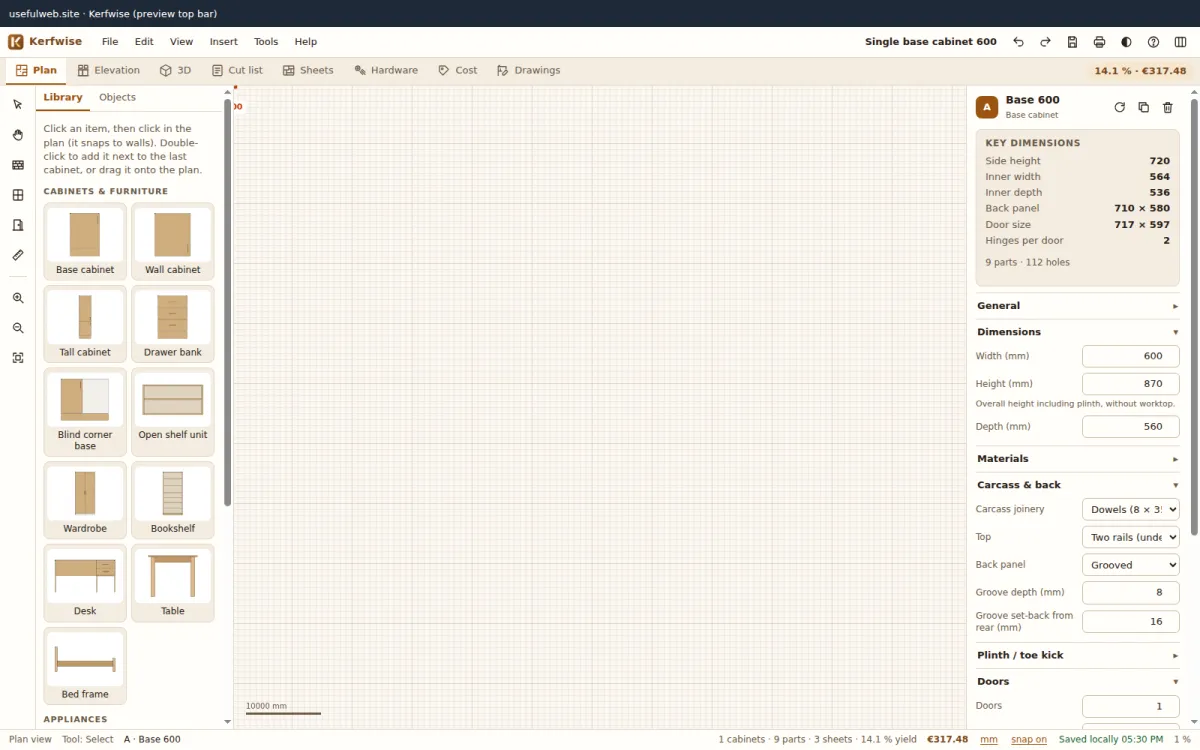The height and width of the screenshot is (750, 1200).
Task: Zoom in on the plan
Action: coord(18,298)
